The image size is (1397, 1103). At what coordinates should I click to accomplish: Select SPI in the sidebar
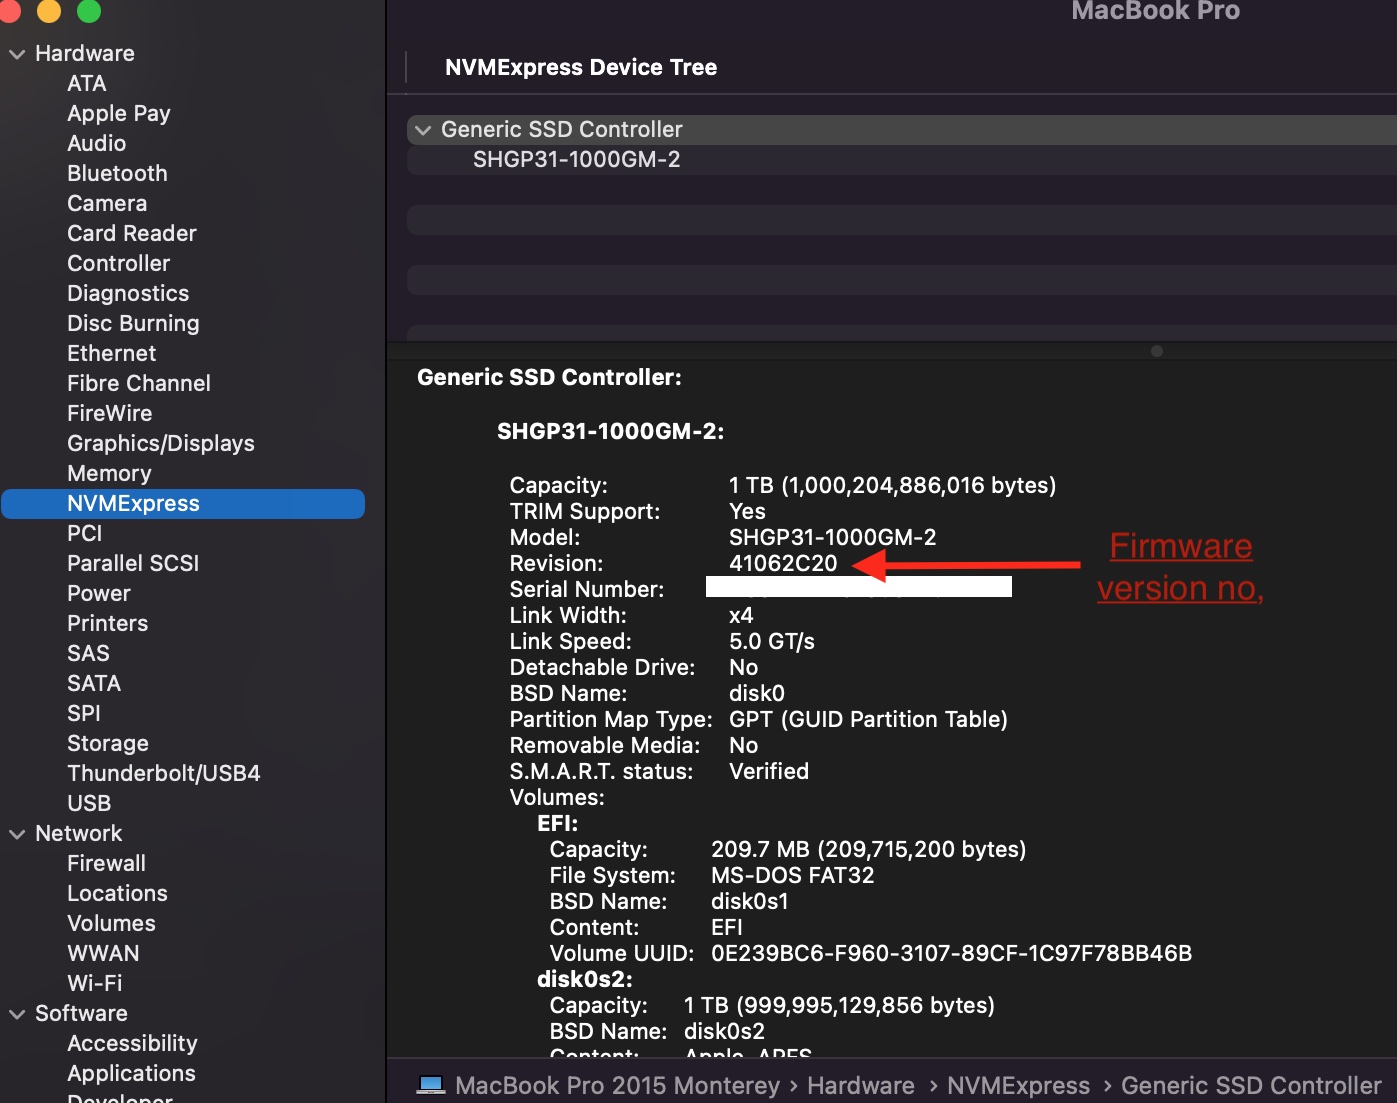point(84,714)
